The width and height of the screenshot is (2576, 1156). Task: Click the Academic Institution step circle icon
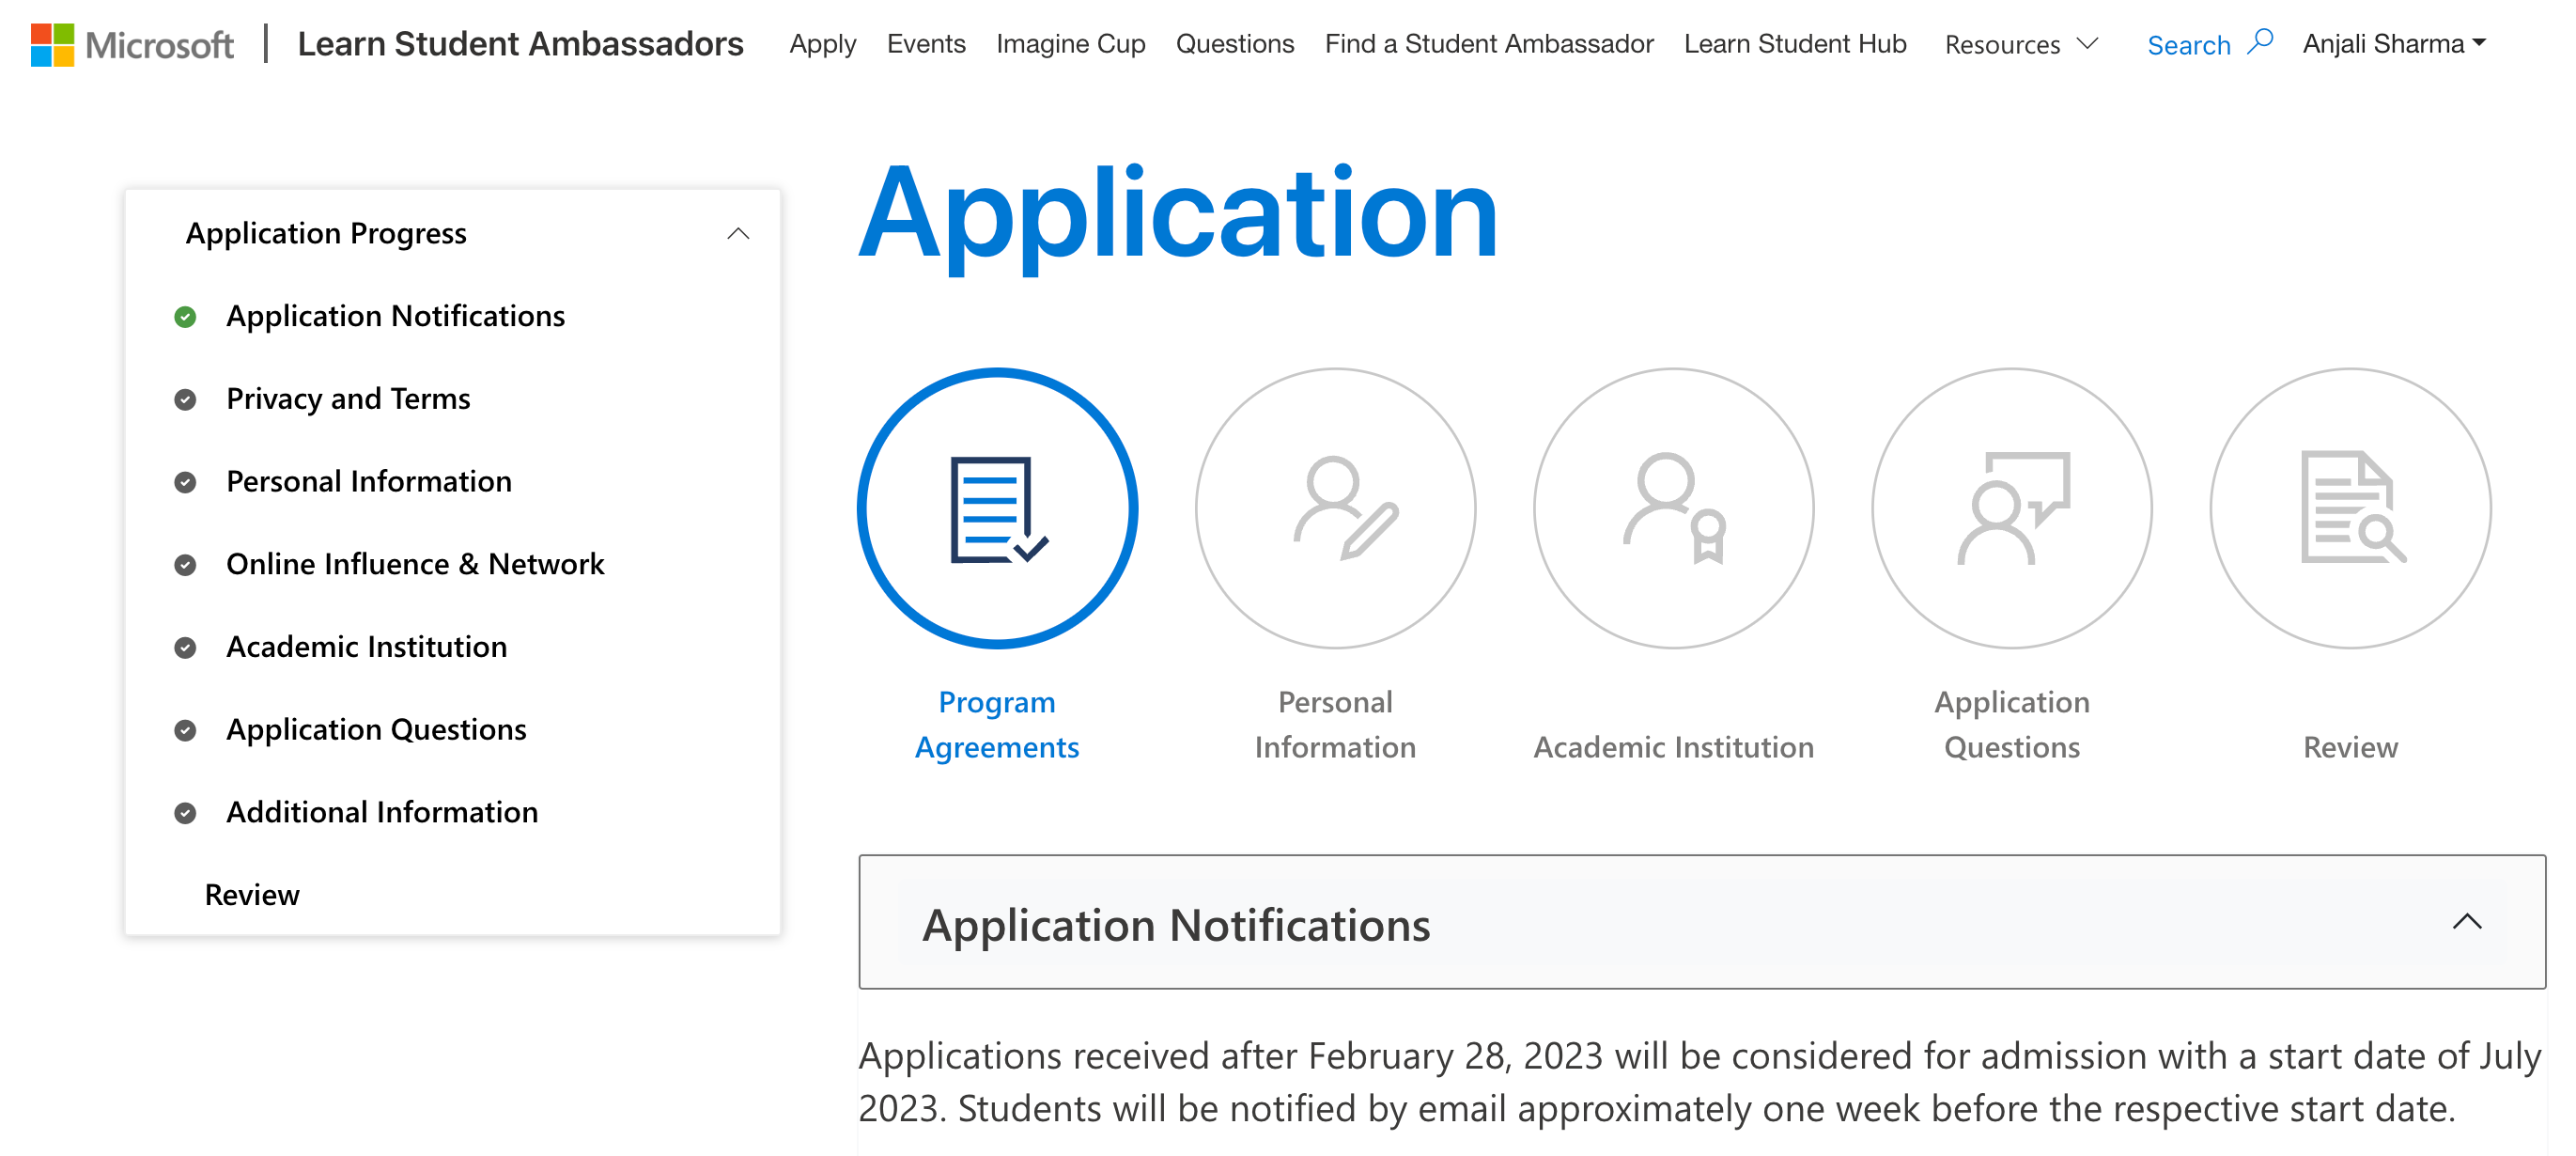1673,509
